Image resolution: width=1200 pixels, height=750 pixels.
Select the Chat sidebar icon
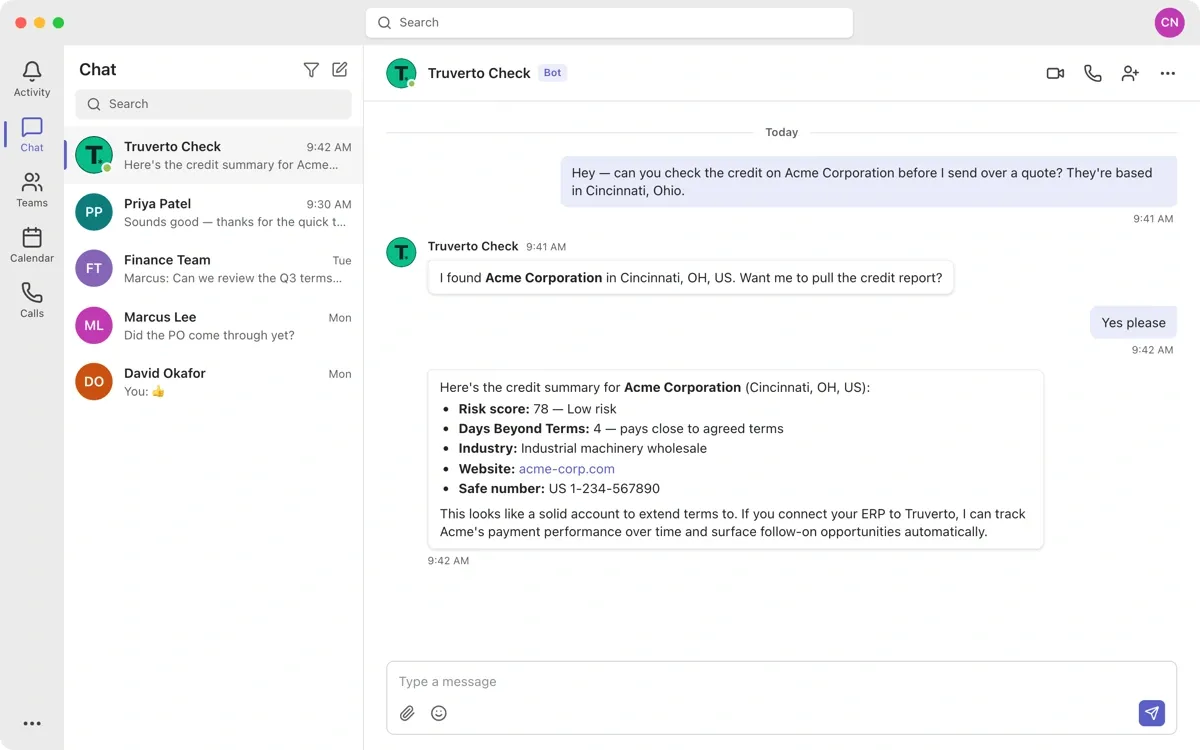pos(32,127)
